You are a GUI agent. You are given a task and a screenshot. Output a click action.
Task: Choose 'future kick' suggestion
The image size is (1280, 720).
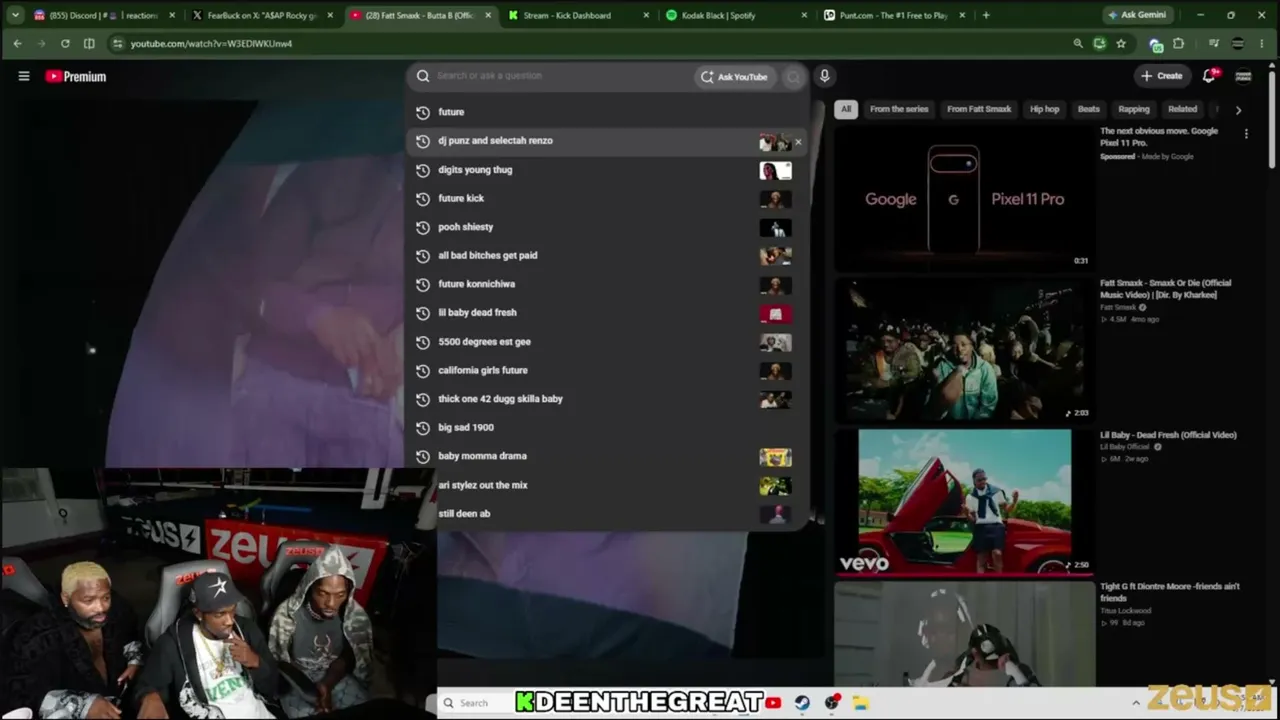point(607,198)
